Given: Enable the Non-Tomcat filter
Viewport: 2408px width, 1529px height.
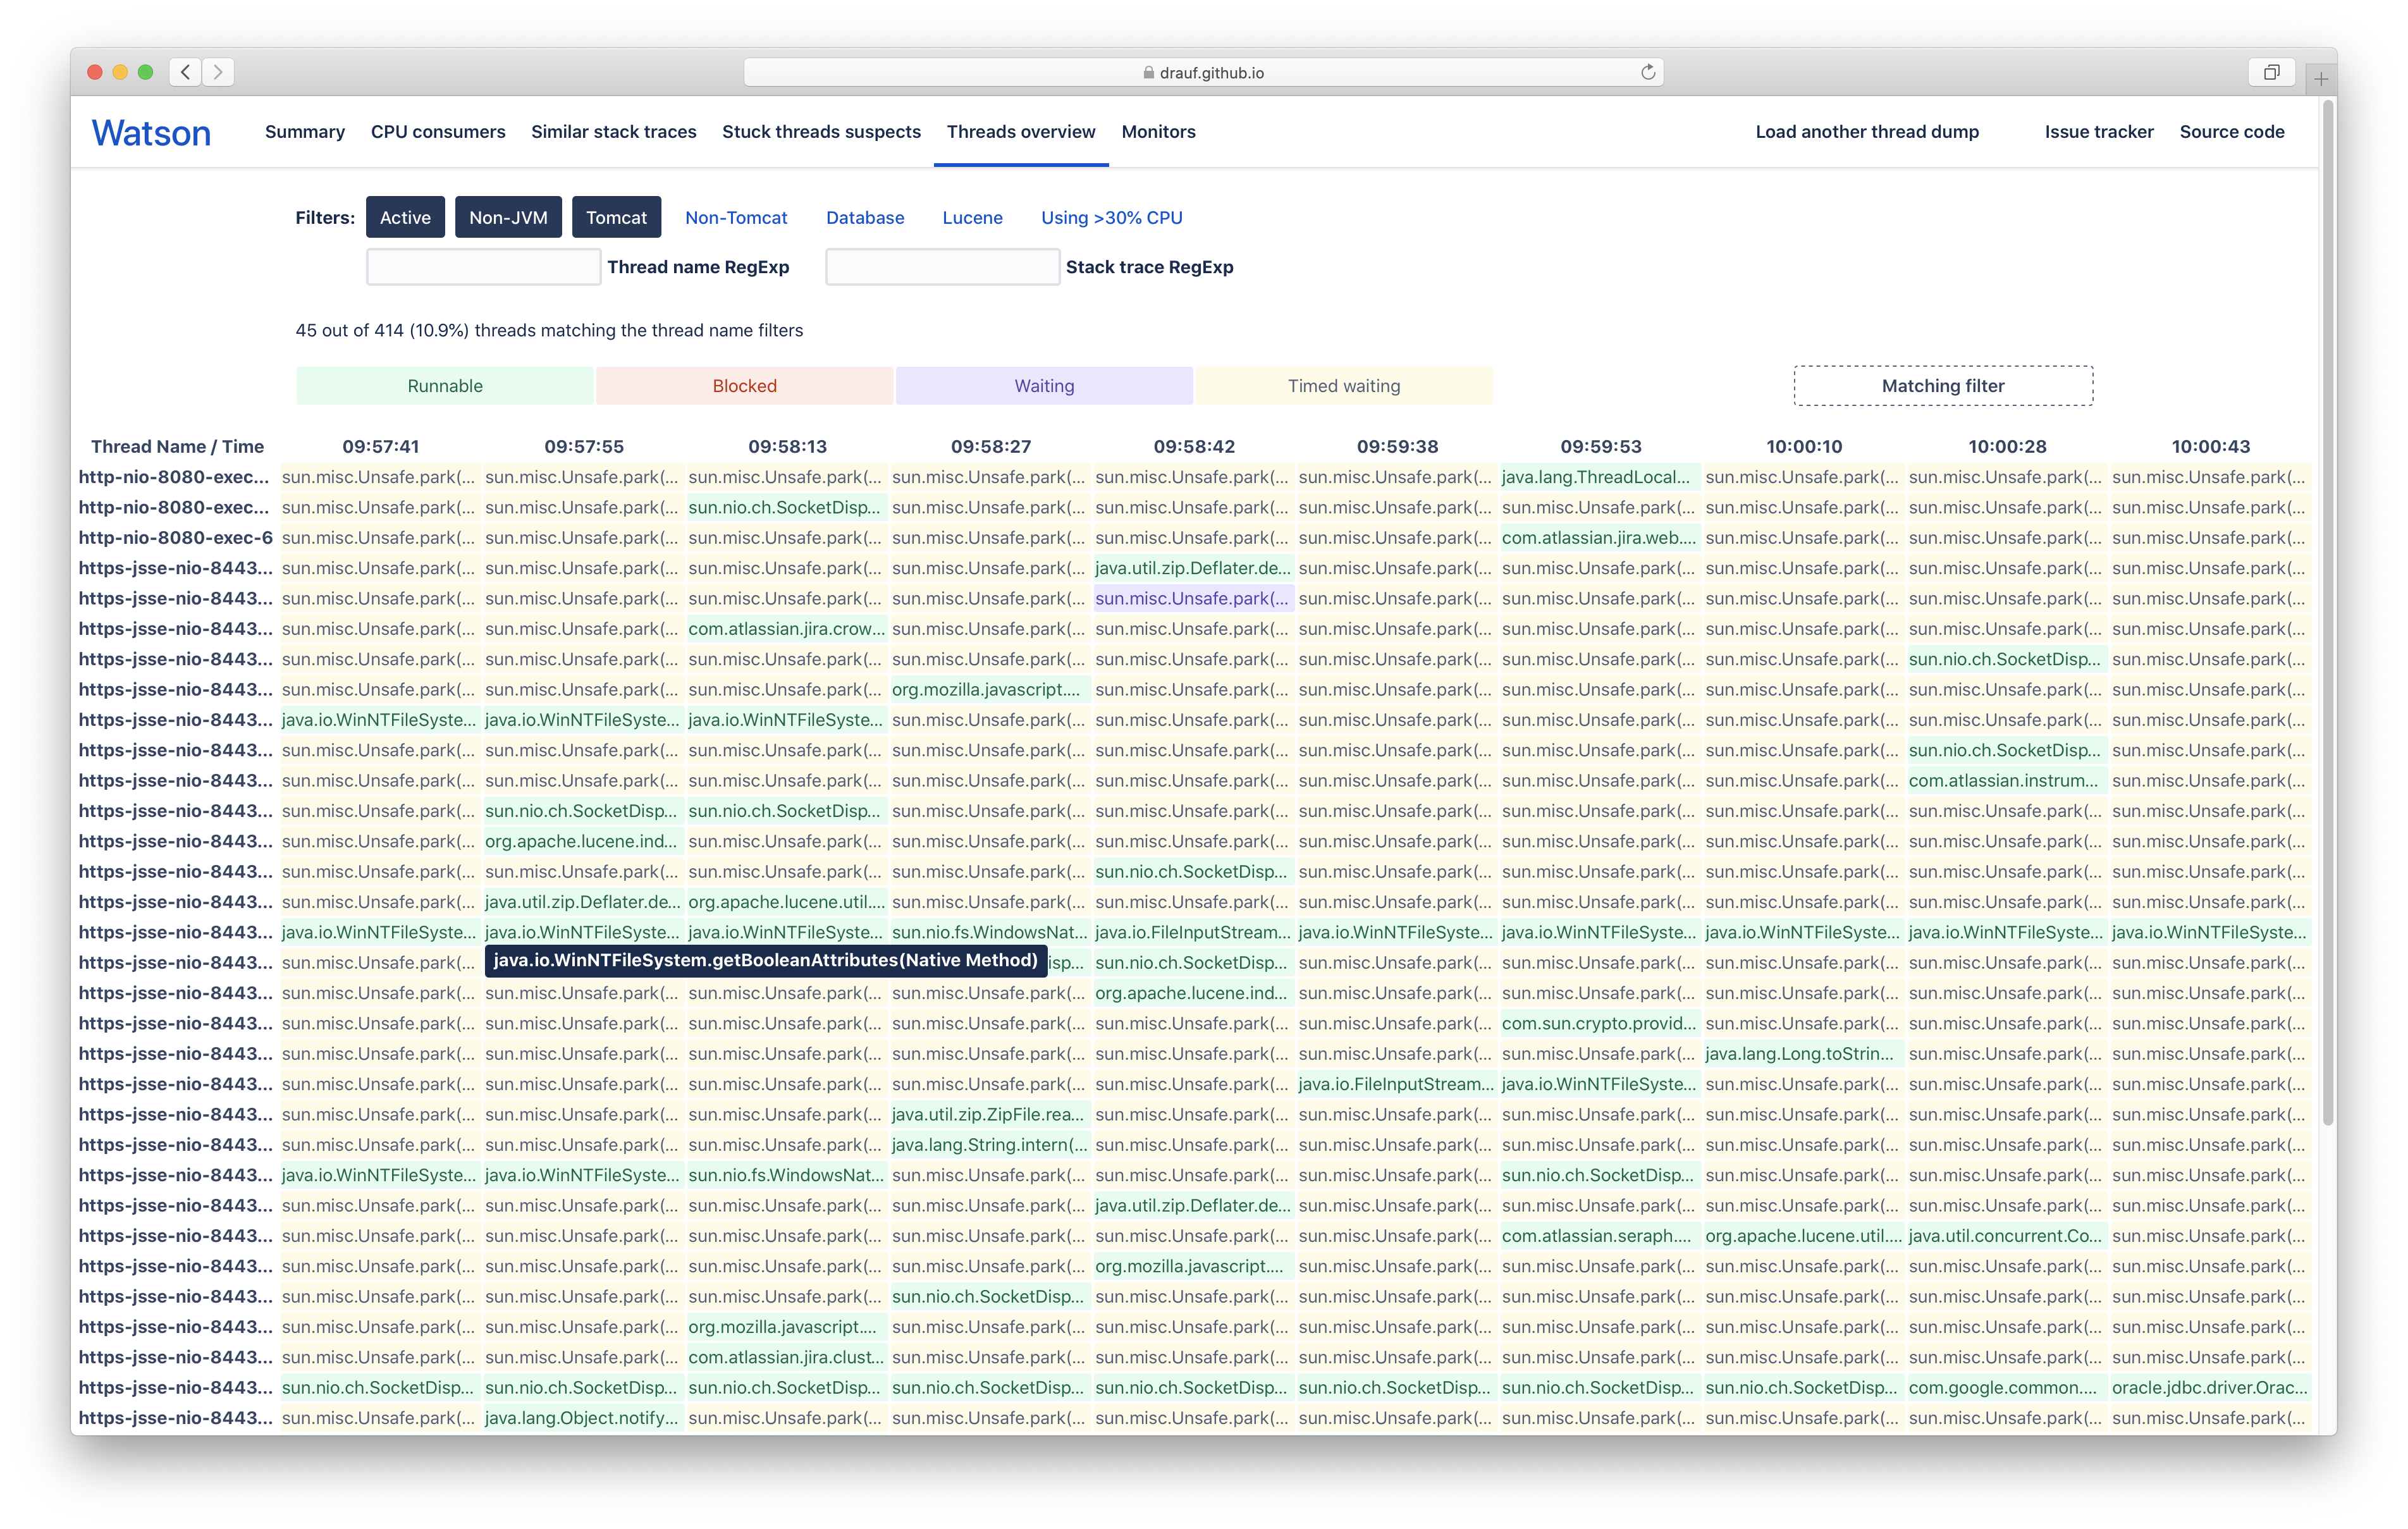Looking at the screenshot, I should 736,217.
